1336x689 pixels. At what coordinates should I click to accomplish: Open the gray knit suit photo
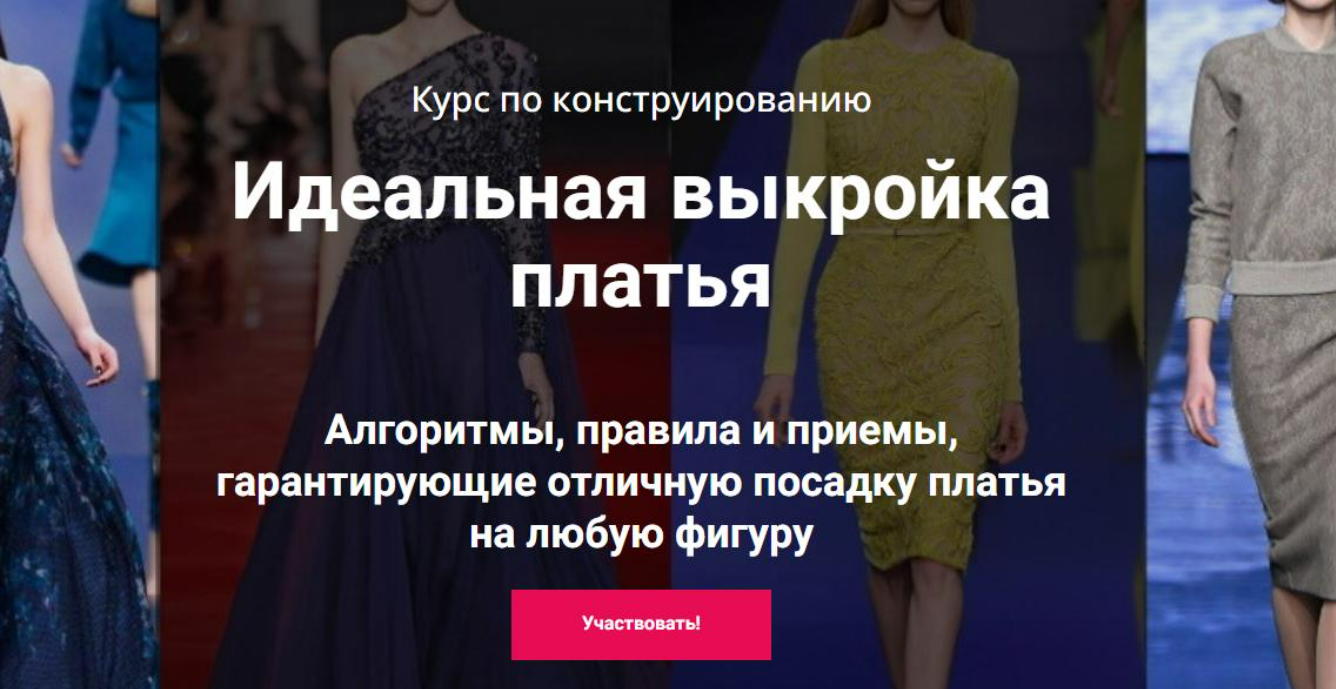1241,344
